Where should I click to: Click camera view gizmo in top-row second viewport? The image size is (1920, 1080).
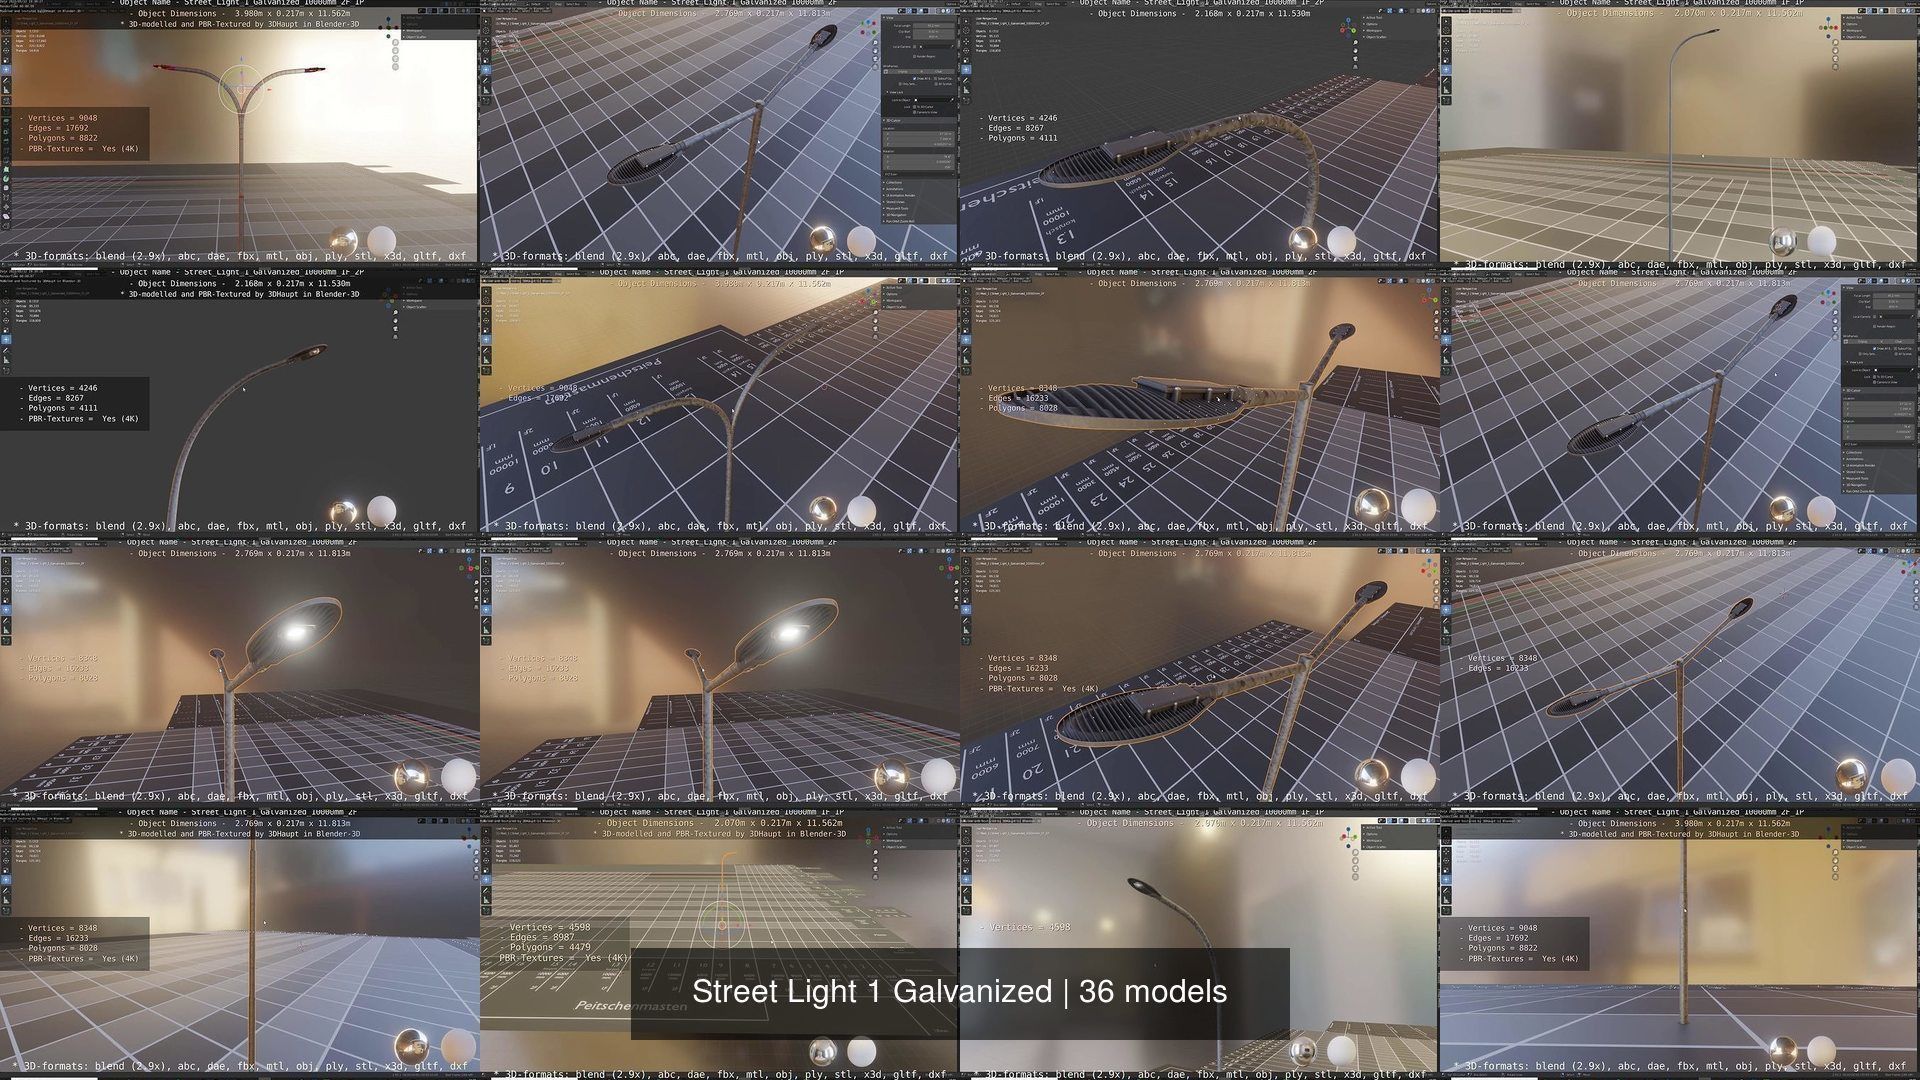pyautogui.click(x=875, y=59)
